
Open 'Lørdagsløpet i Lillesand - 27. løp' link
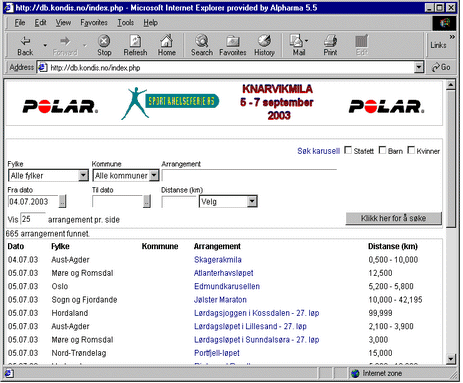[x=250, y=326]
